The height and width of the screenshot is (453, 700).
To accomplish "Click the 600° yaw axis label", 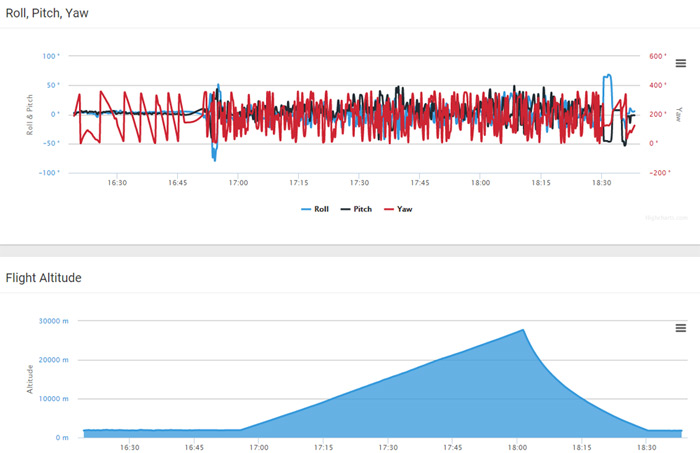I will tap(658, 56).
